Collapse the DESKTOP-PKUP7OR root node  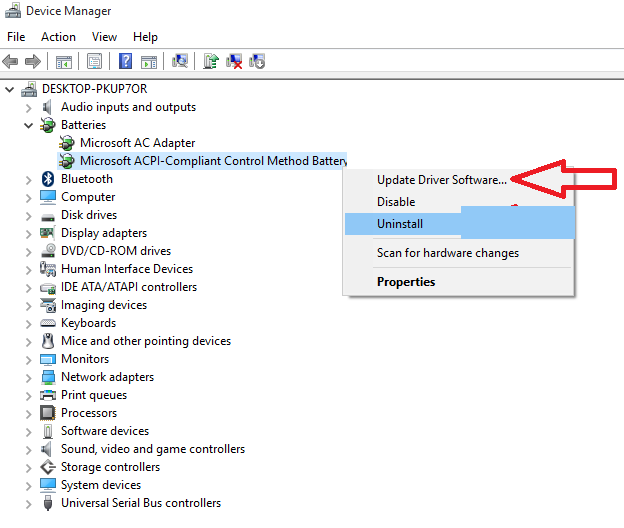10,90
